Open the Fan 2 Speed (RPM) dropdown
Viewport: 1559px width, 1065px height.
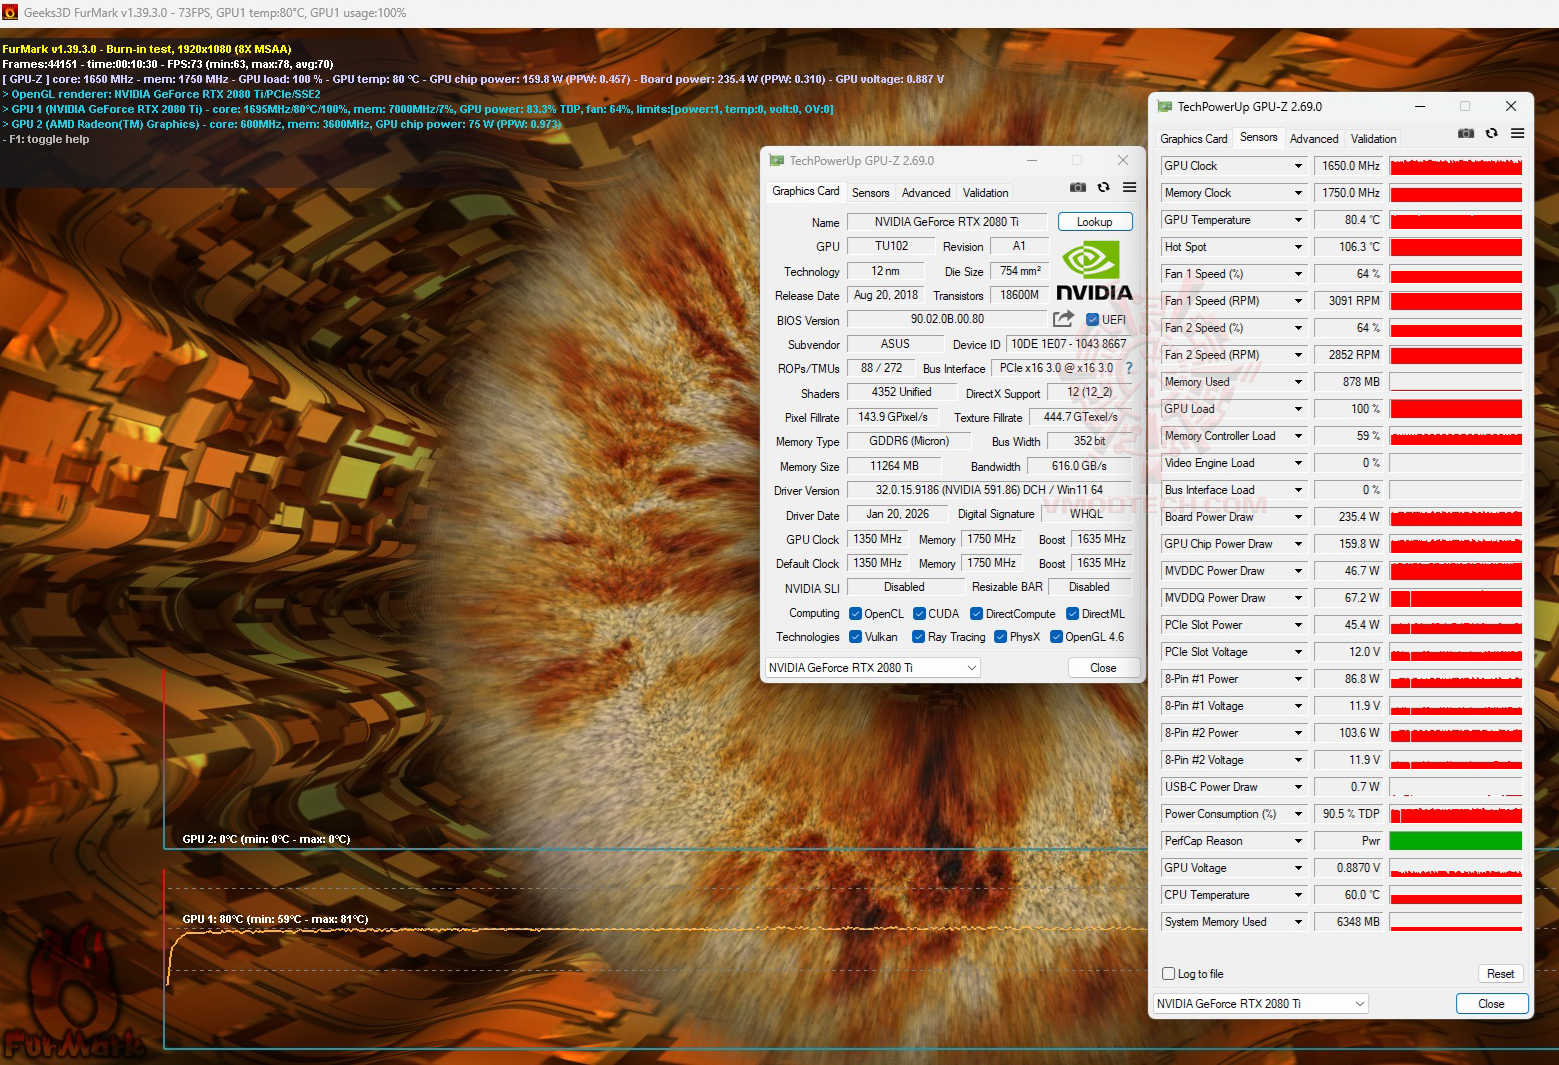click(x=1298, y=355)
